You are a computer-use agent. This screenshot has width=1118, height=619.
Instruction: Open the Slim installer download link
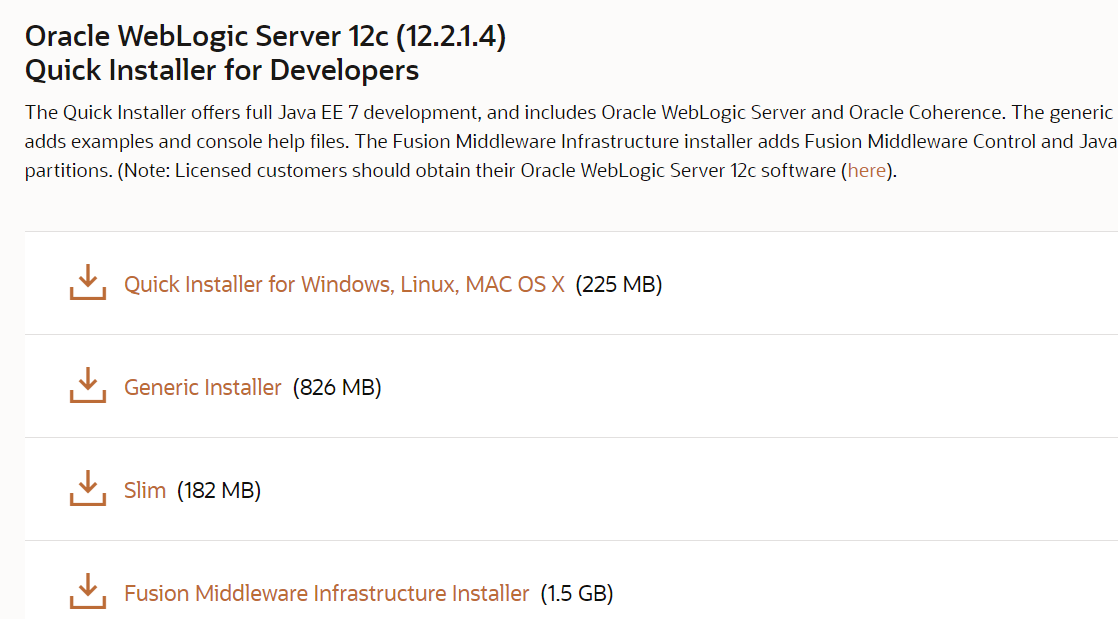point(144,490)
